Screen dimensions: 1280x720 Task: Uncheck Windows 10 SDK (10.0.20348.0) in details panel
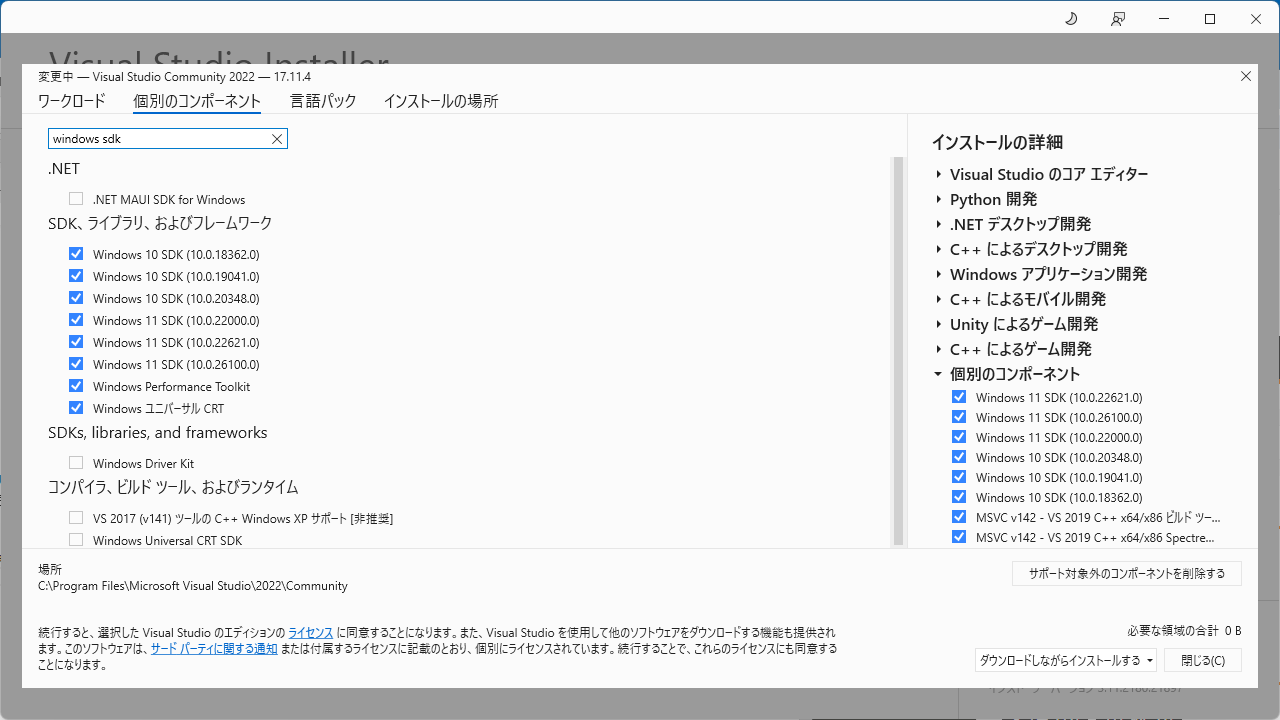[x=959, y=457]
